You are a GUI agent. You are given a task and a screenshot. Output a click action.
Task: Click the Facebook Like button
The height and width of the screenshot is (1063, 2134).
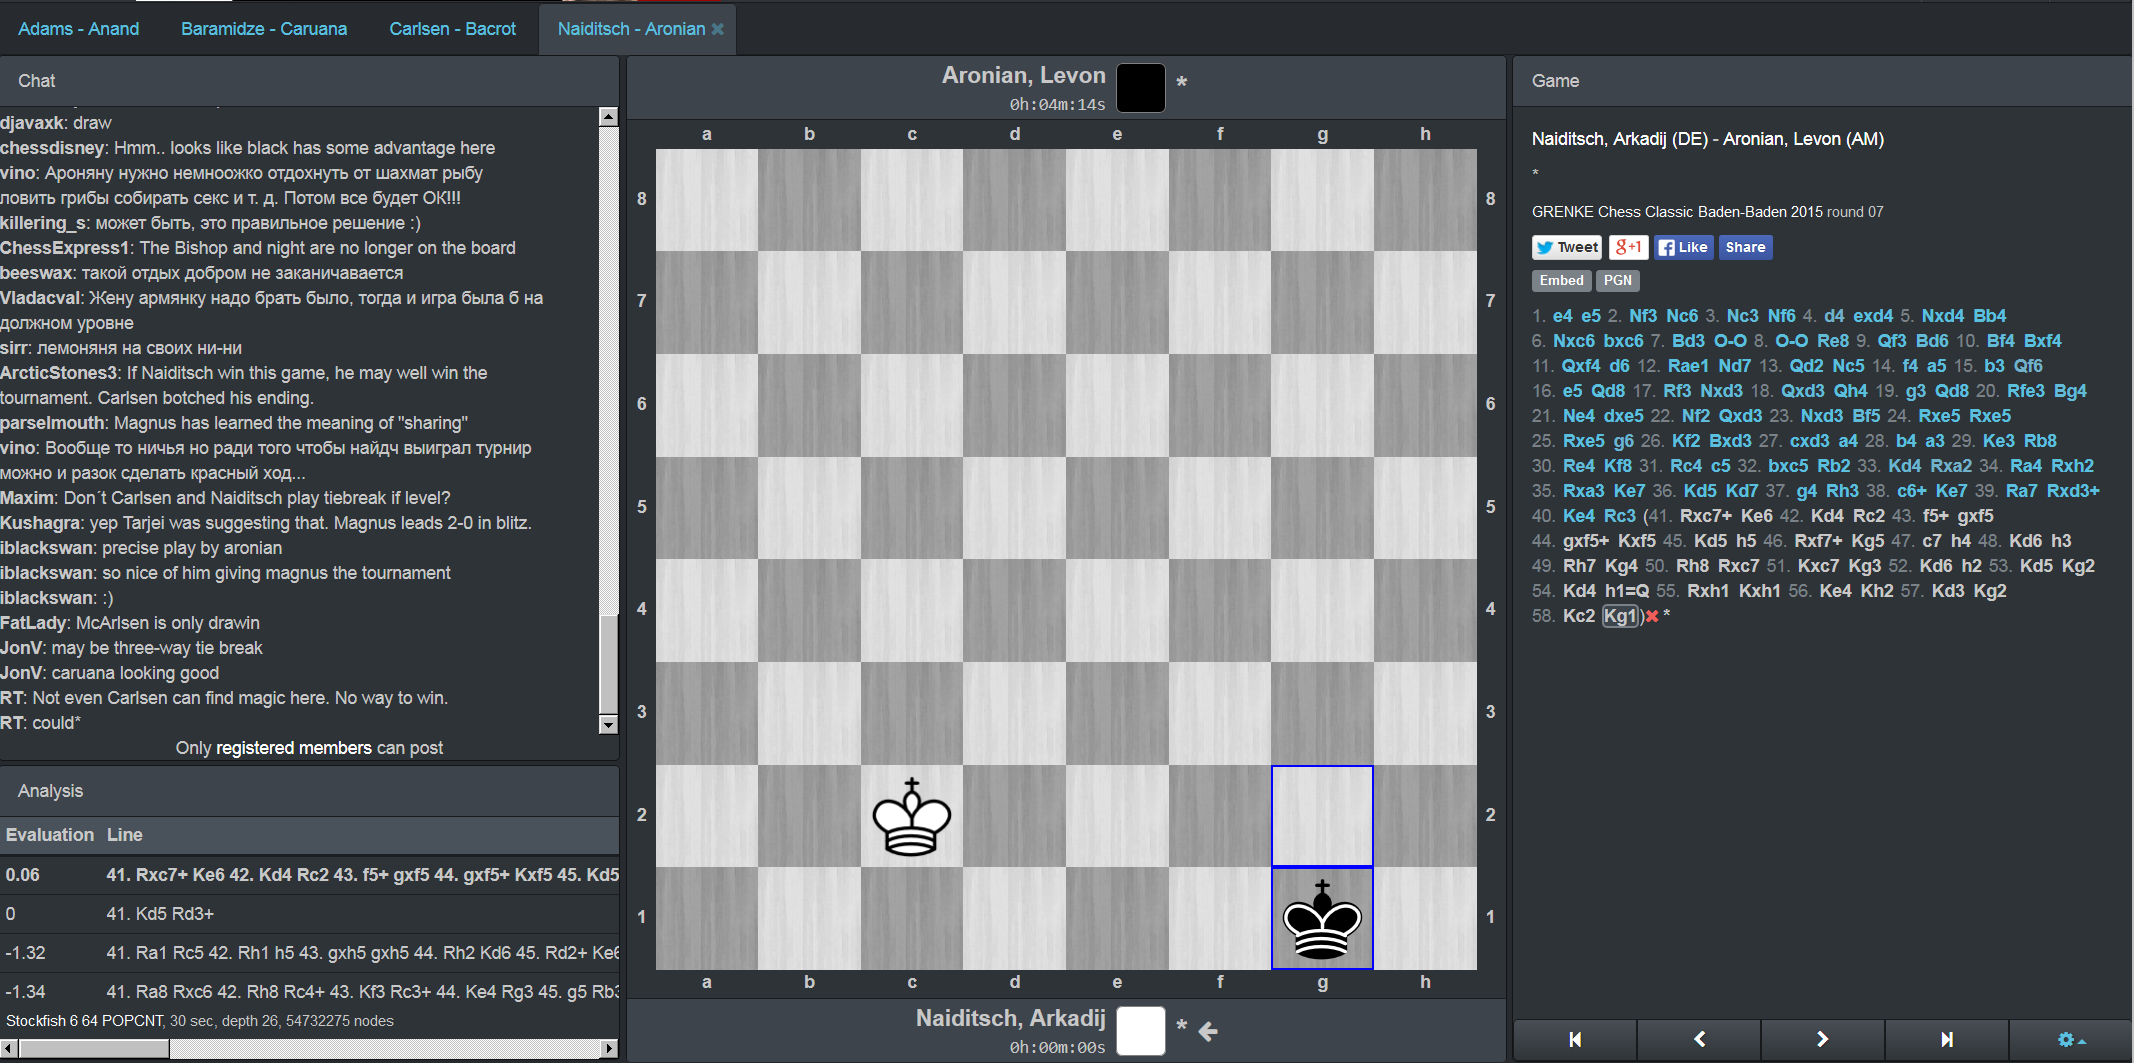click(x=1683, y=247)
